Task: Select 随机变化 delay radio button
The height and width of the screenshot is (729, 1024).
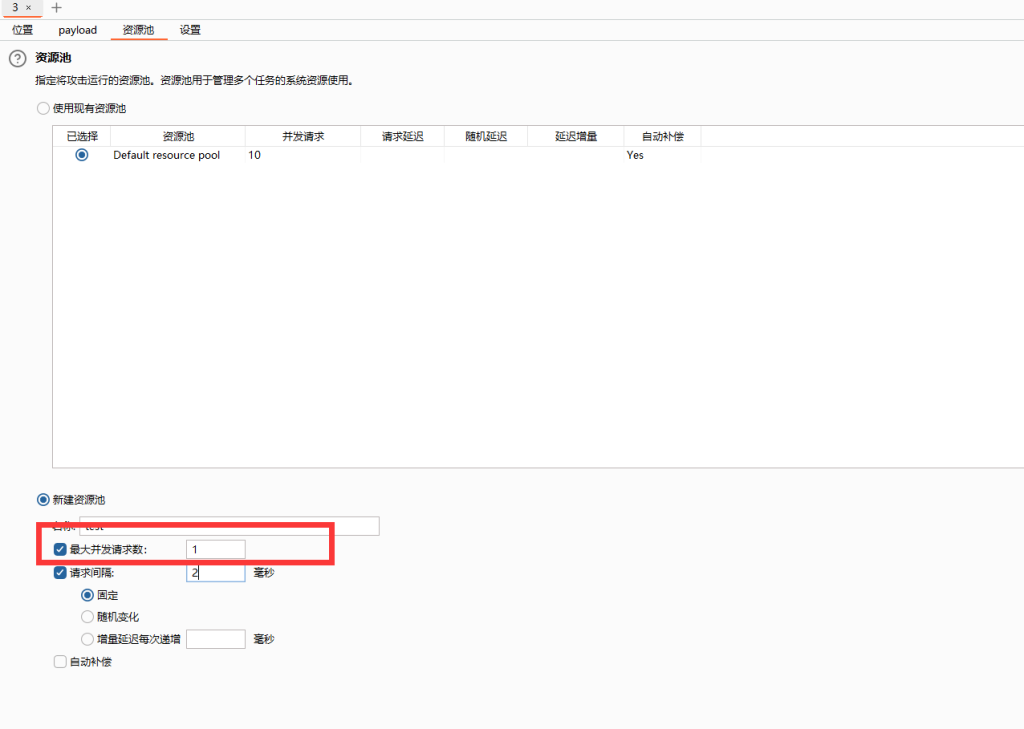Action: click(x=87, y=617)
